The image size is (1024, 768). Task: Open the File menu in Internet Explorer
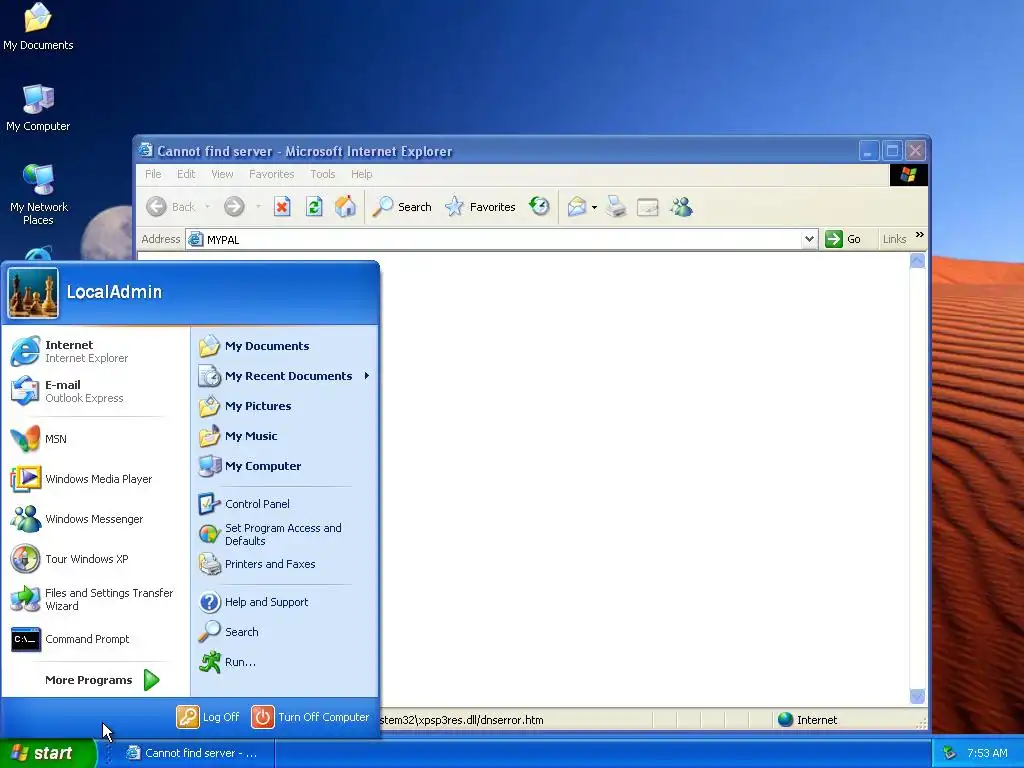click(x=153, y=174)
